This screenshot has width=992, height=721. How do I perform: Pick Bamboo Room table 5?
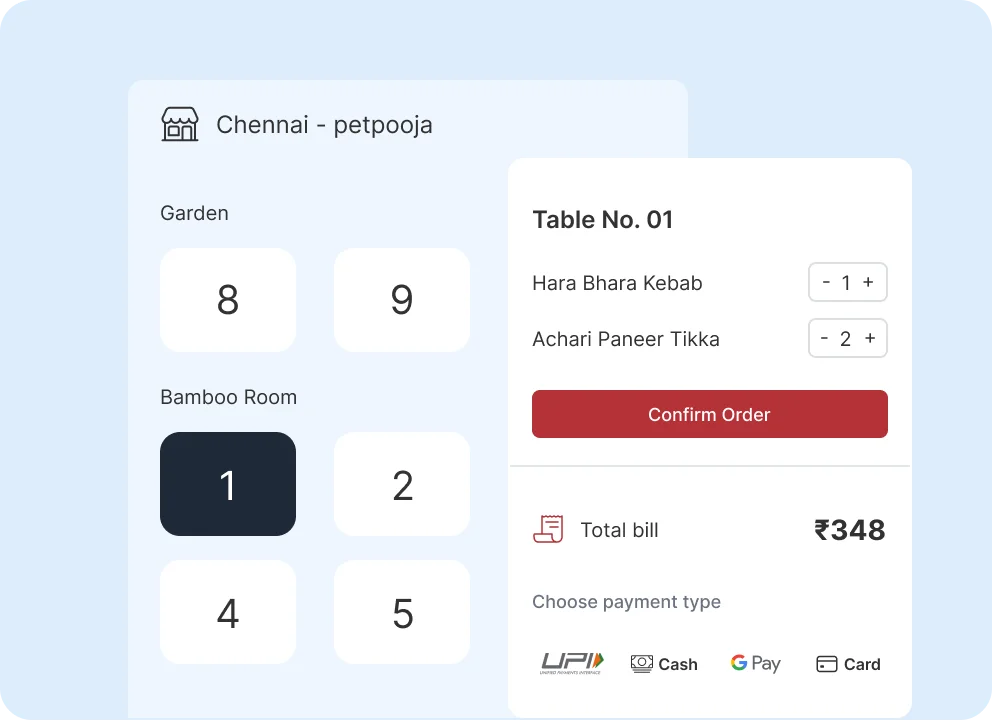tap(402, 613)
